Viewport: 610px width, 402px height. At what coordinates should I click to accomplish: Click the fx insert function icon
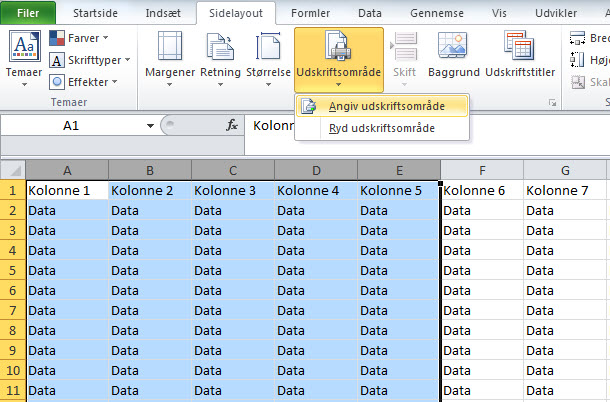pyautogui.click(x=232, y=125)
